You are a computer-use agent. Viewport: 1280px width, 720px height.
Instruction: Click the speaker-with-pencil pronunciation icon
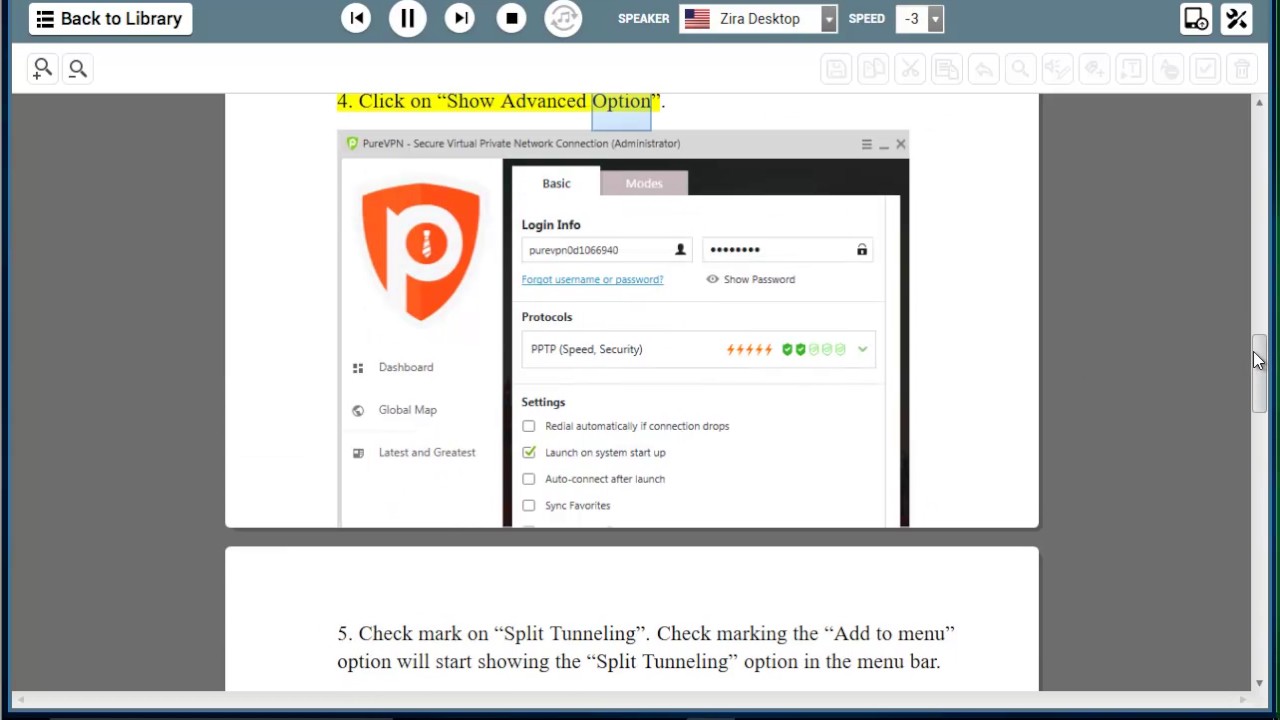[1057, 69]
